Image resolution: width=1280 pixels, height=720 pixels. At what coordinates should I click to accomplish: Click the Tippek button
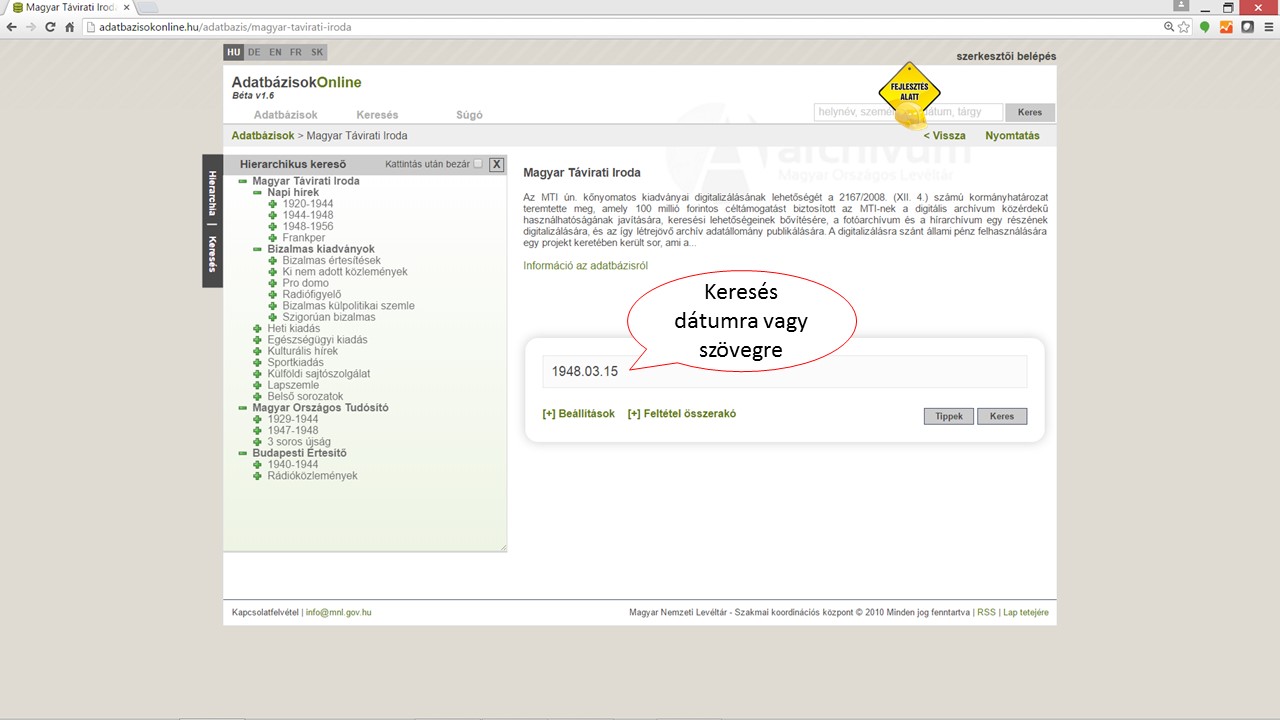[948, 416]
